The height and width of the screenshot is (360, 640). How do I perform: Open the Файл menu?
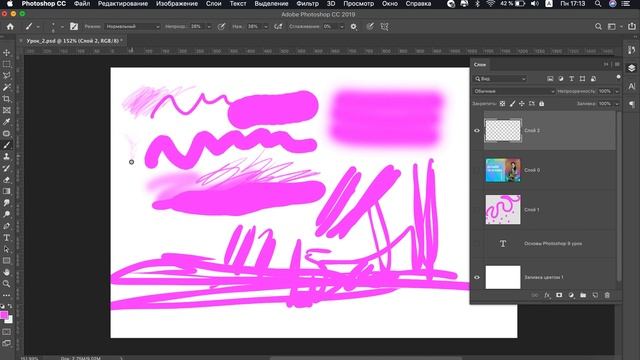click(82, 4)
